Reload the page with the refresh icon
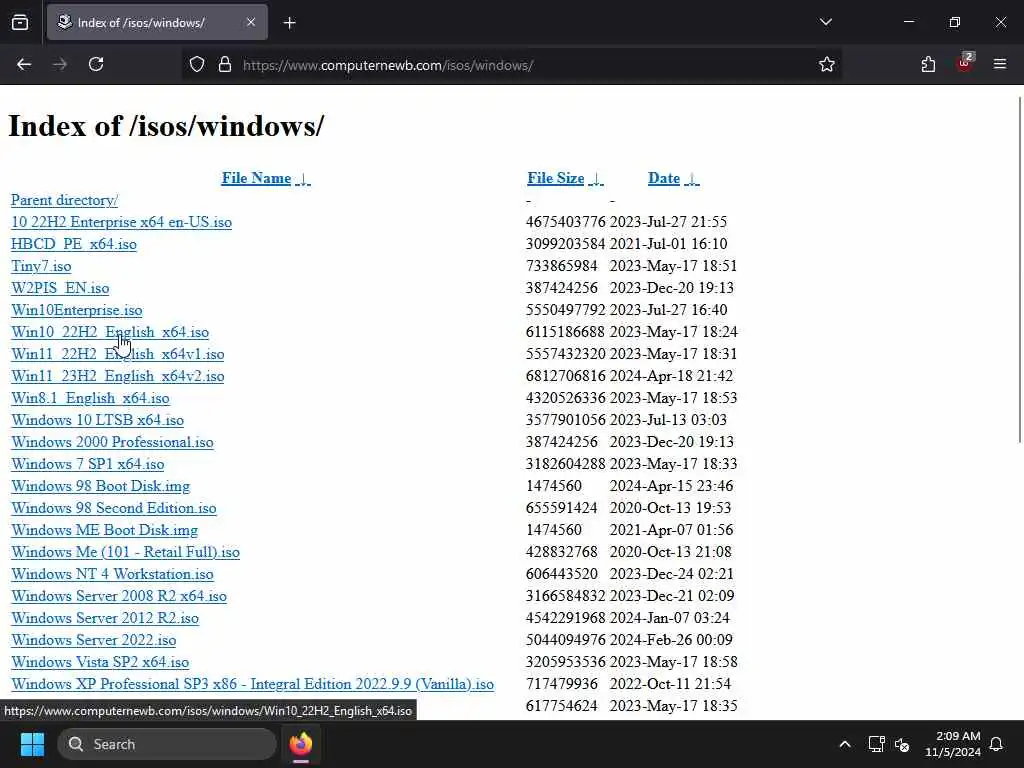Viewport: 1024px width, 768px height. (96, 64)
